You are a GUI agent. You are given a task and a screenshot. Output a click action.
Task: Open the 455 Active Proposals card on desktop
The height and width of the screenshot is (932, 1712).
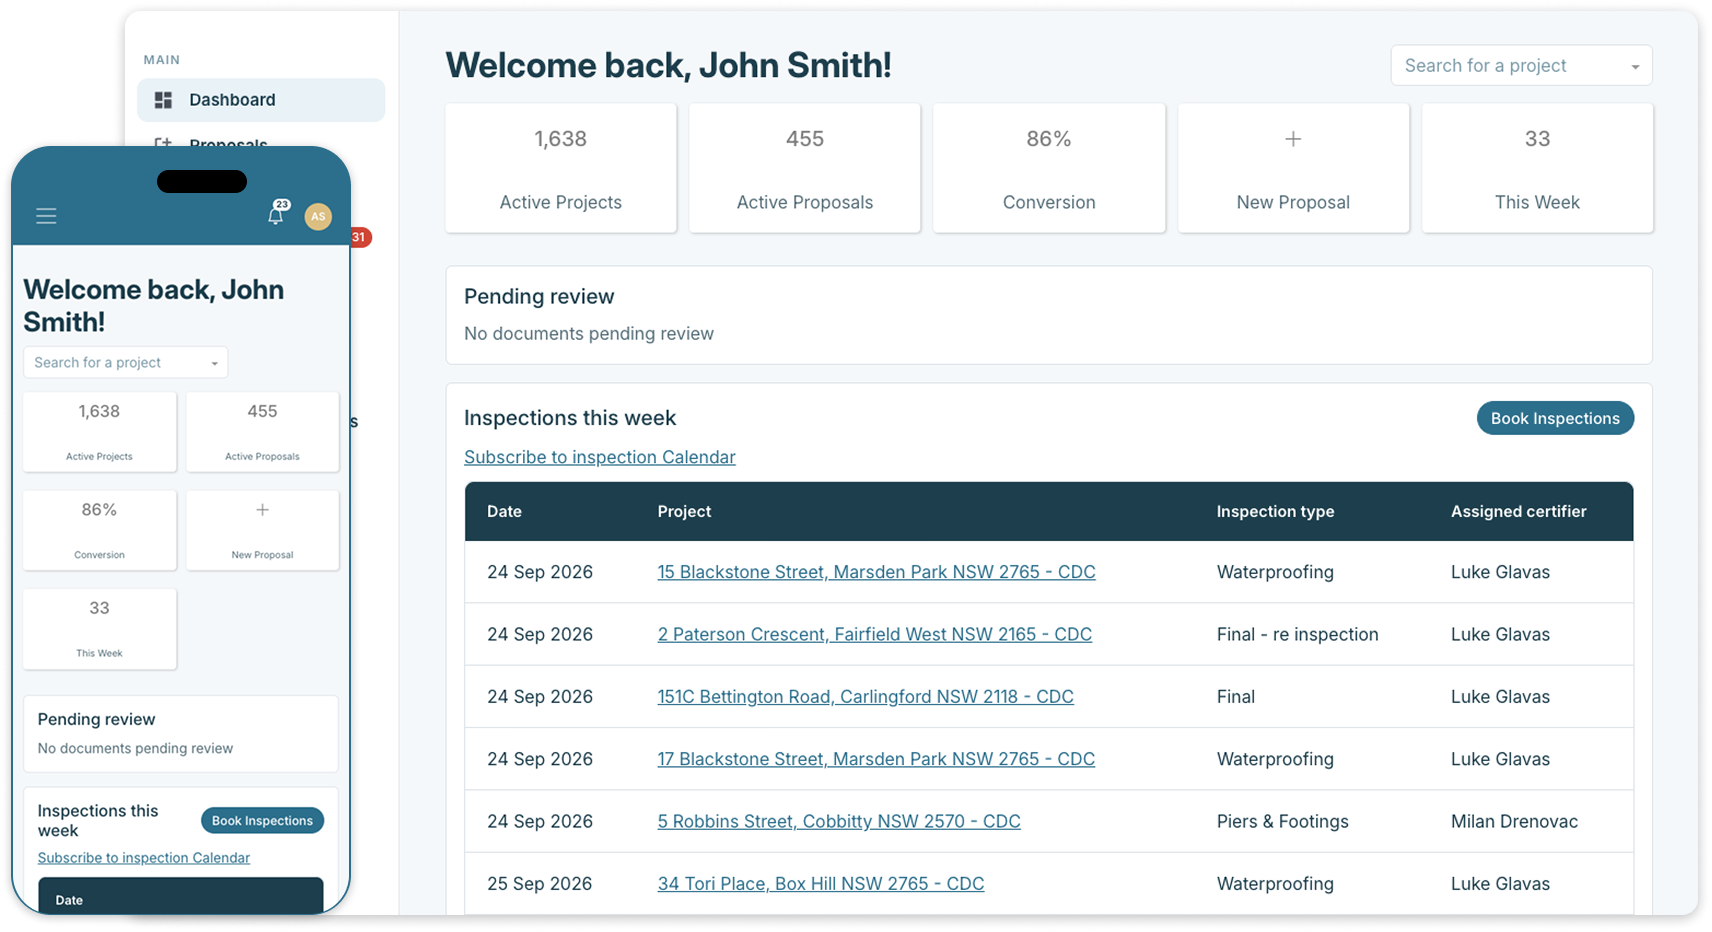(x=805, y=168)
